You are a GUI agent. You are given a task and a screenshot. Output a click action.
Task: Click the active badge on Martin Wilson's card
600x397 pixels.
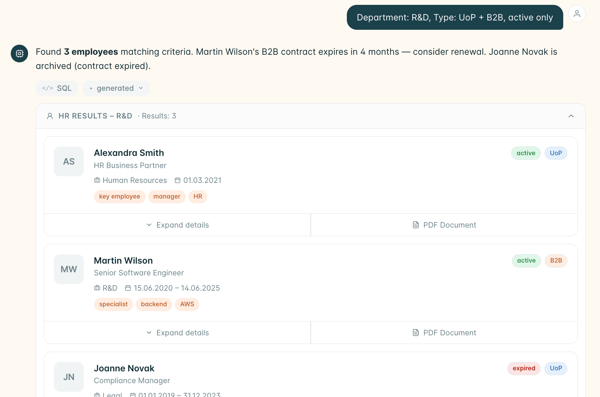pyautogui.click(x=526, y=261)
